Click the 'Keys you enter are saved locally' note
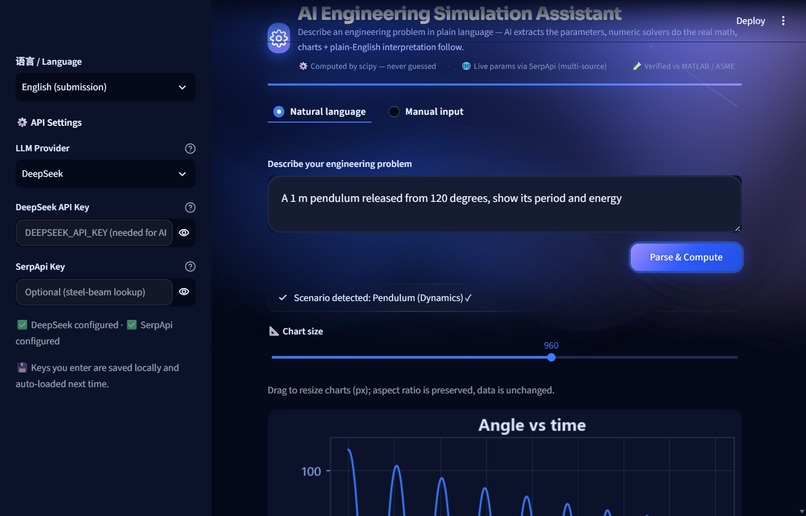806x516 pixels. click(98, 376)
